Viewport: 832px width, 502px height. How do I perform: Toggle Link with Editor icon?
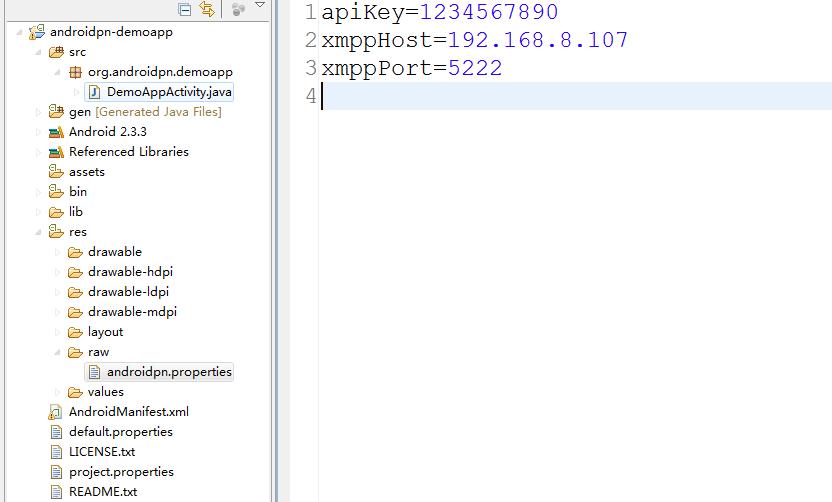[x=207, y=9]
